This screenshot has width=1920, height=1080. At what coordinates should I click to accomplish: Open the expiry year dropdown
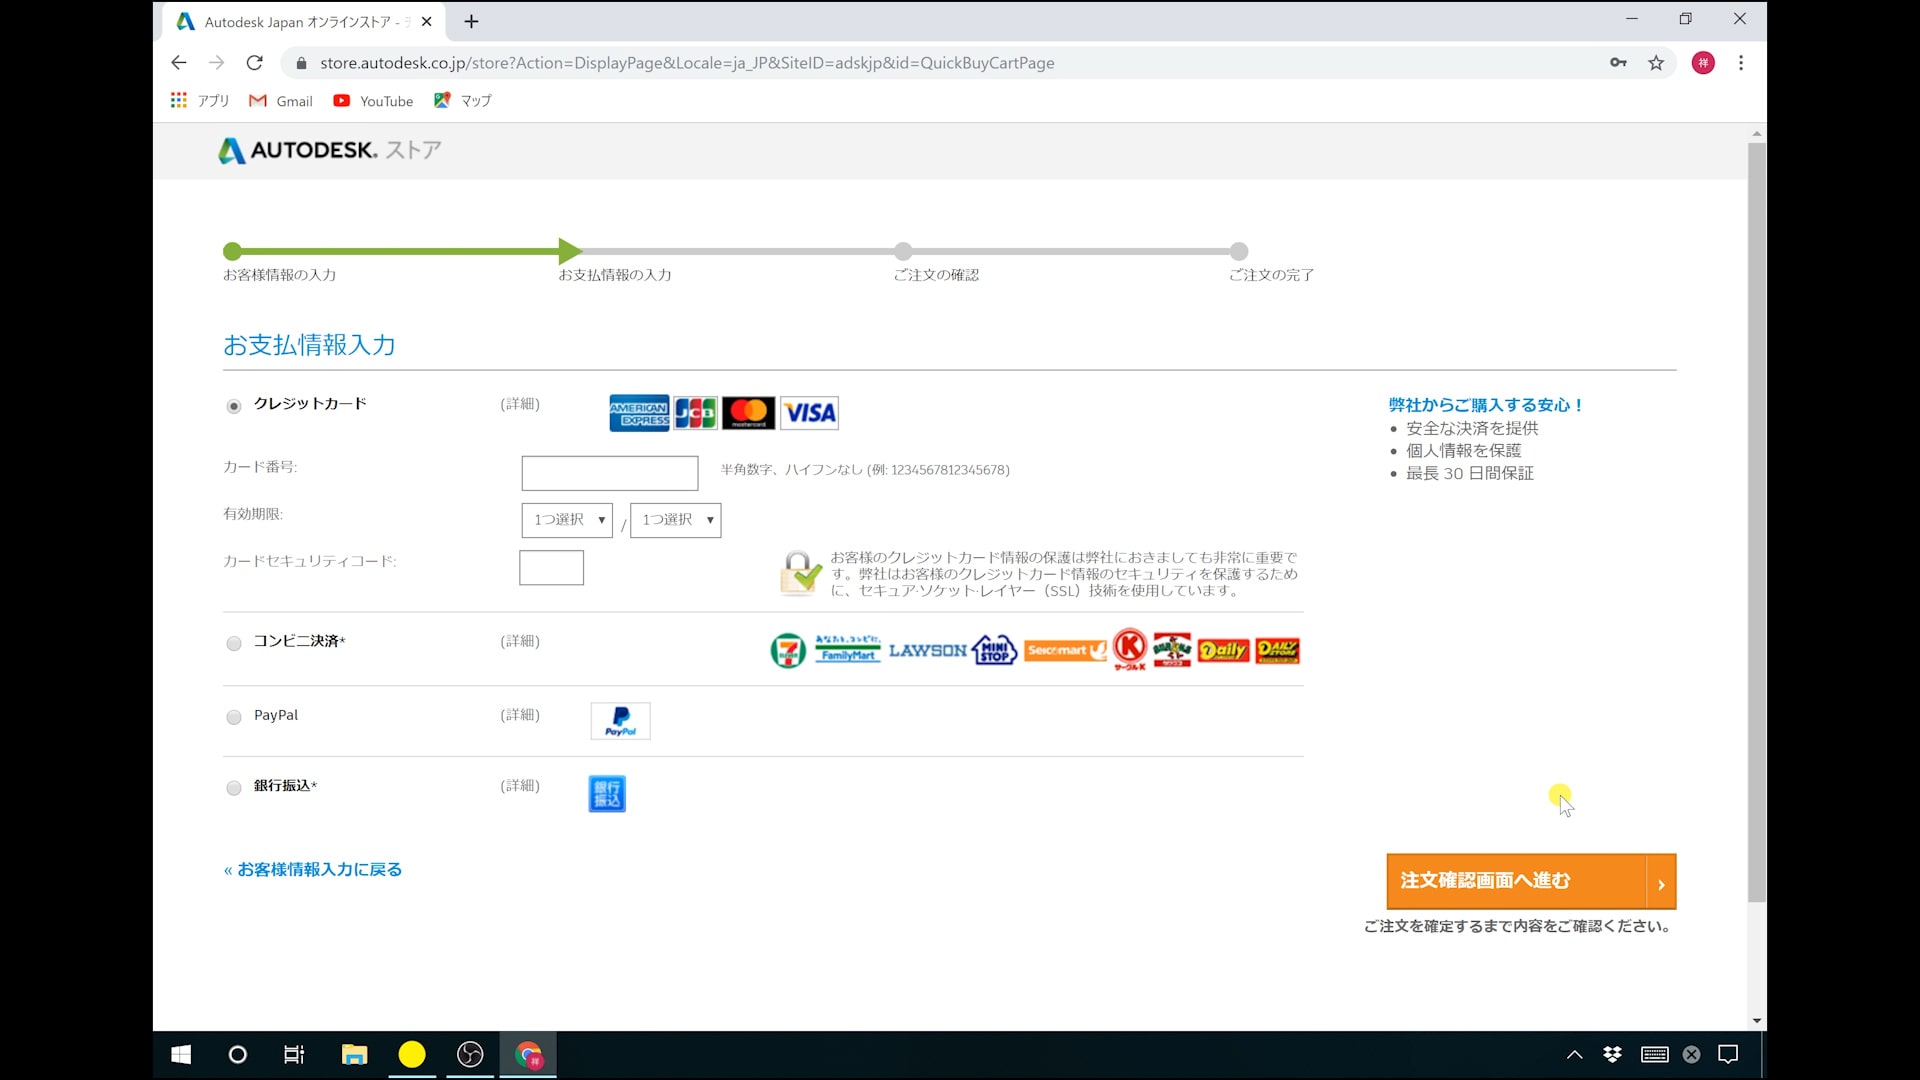[x=676, y=520]
